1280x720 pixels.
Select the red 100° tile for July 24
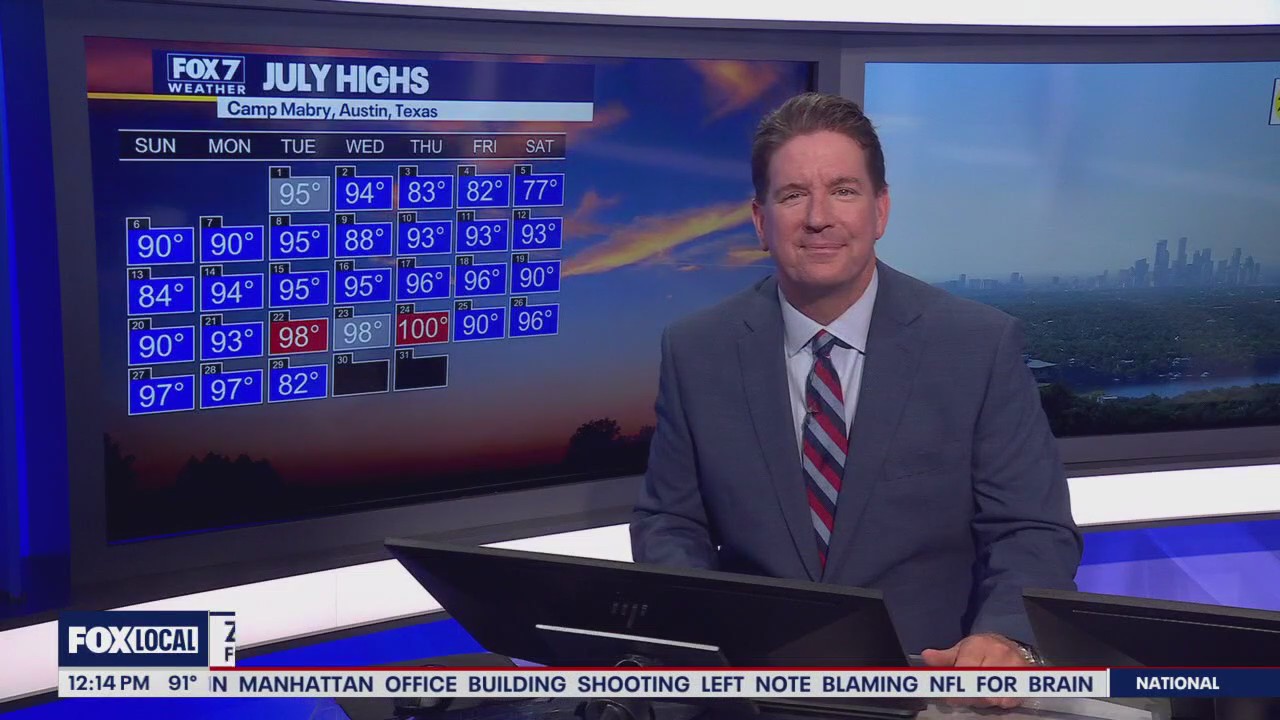422,327
